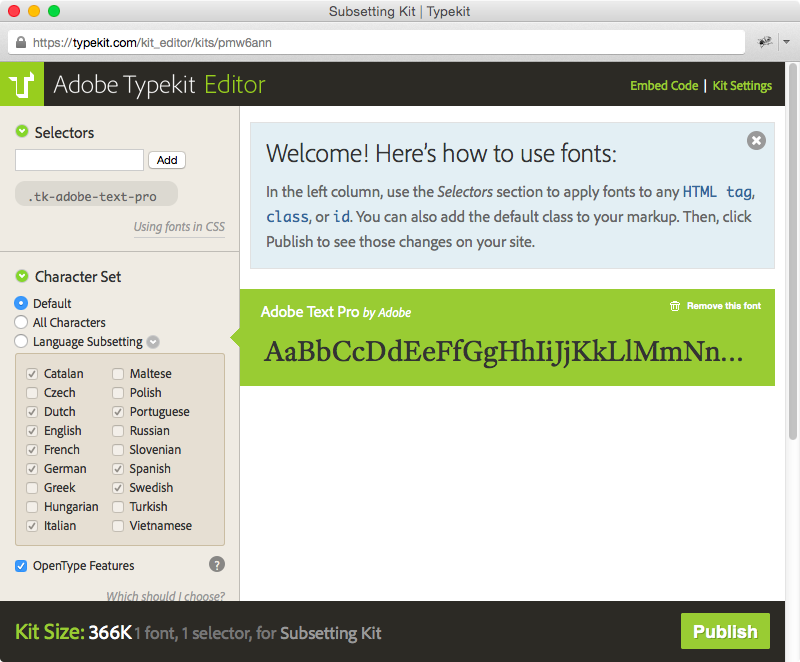The image size is (800, 662).
Task: Click the browser extension icon beside the address bar
Action: [x=764, y=42]
